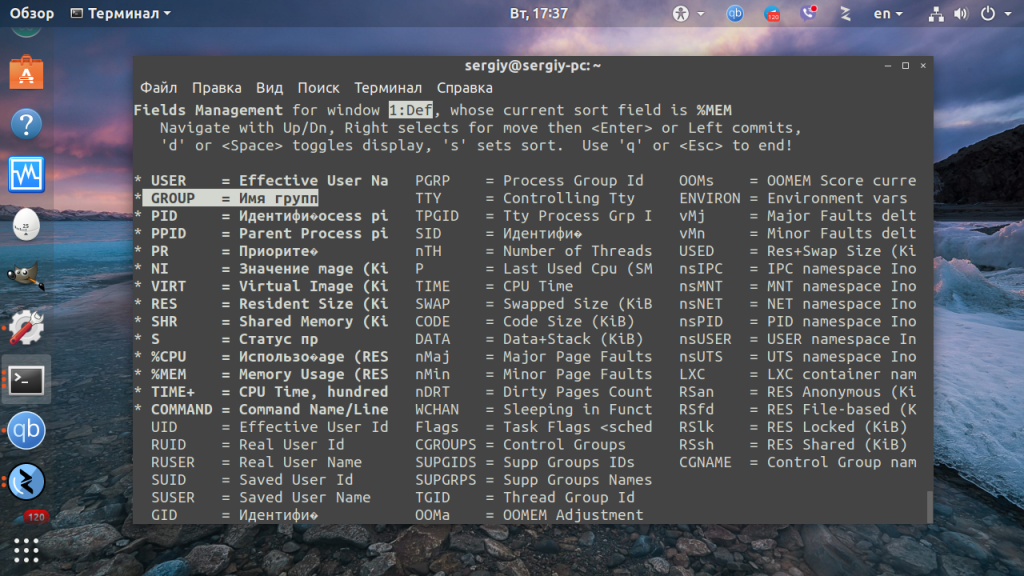Open the Файл menu
The height and width of the screenshot is (576, 1024).
pos(159,88)
